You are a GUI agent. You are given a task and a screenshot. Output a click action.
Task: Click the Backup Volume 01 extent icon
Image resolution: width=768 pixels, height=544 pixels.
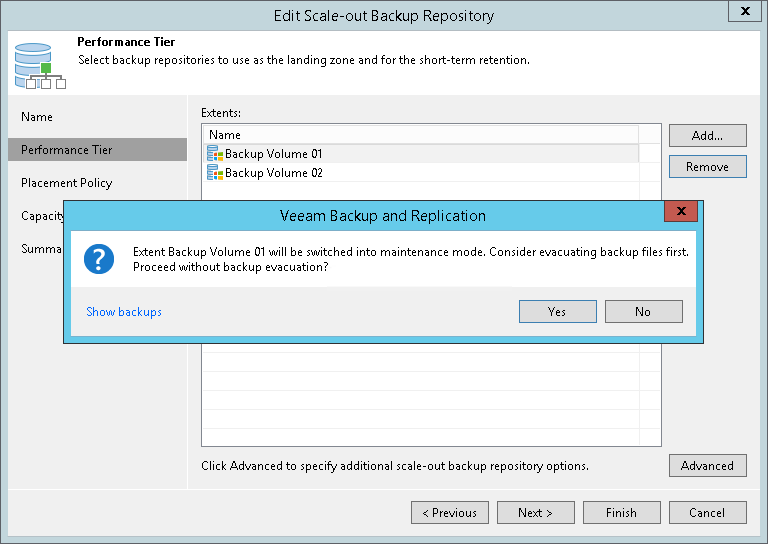[215, 154]
